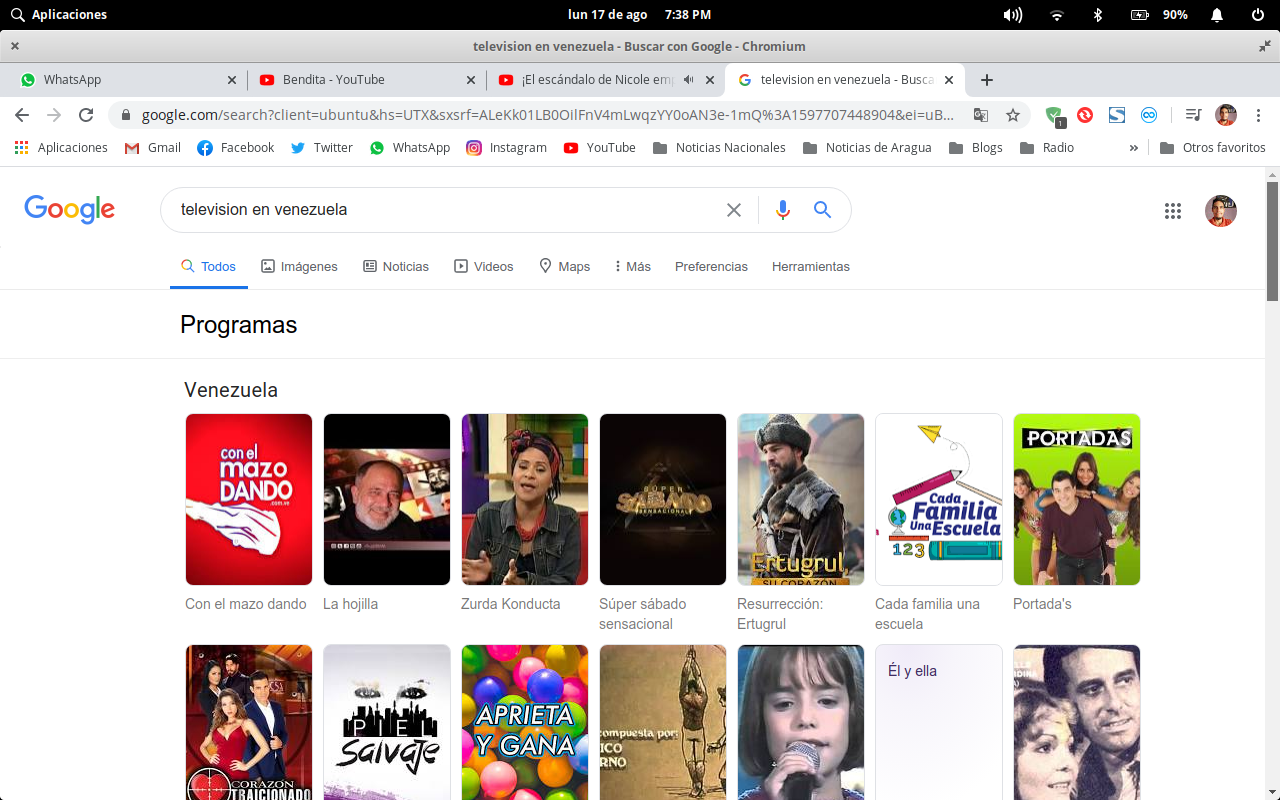The image size is (1280, 800).
Task: Click the address bar URL
Action: click(547, 115)
